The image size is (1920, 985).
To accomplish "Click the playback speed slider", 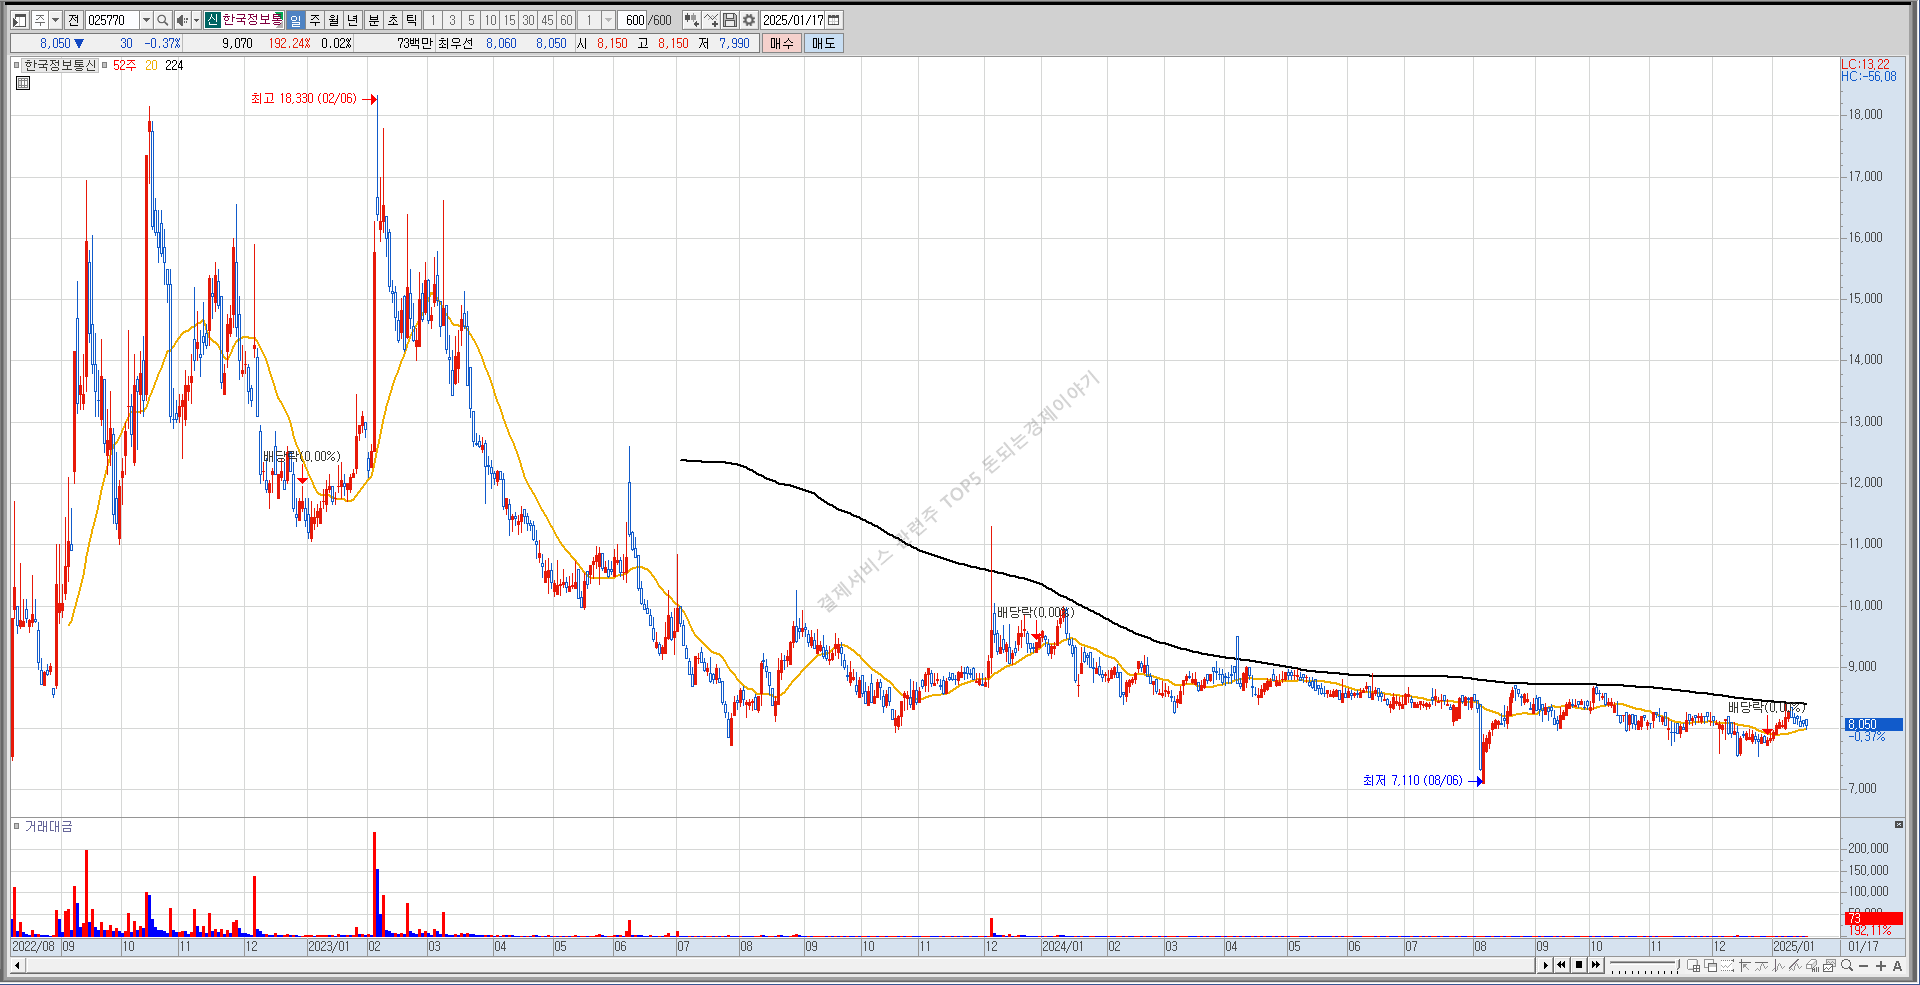I will click(1644, 965).
